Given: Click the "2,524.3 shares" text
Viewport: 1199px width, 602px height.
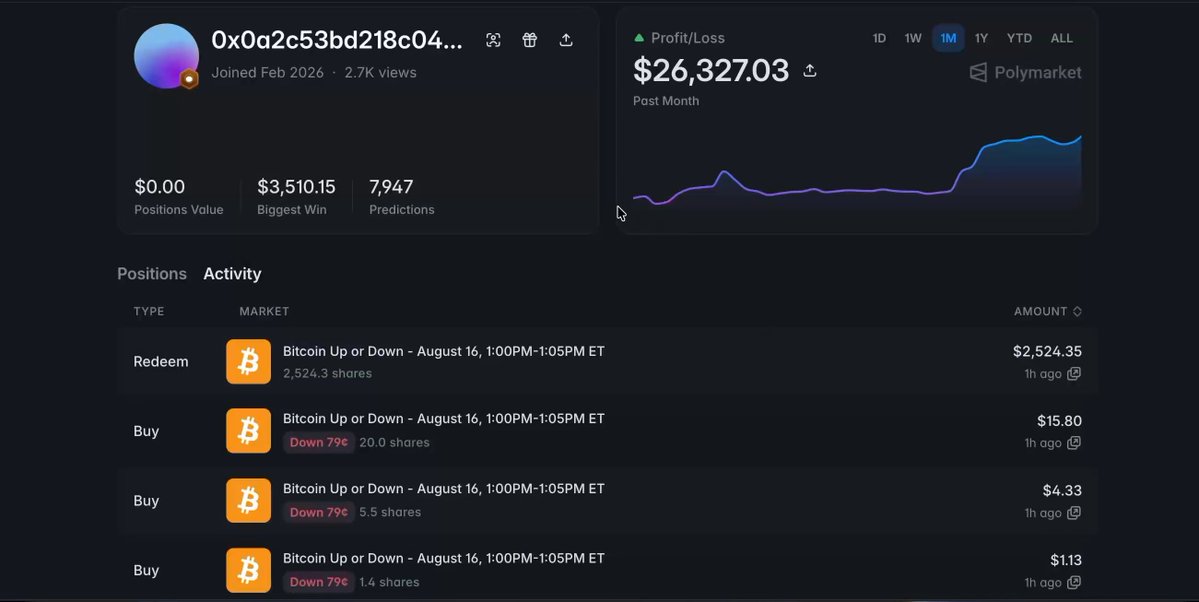Looking at the screenshot, I should pos(327,373).
